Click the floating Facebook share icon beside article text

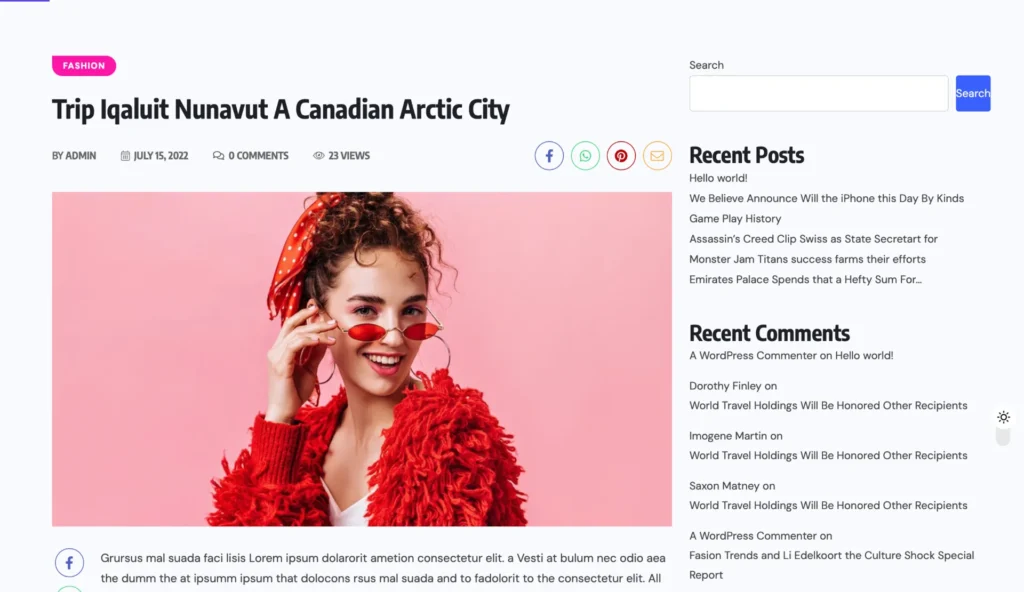coord(69,563)
